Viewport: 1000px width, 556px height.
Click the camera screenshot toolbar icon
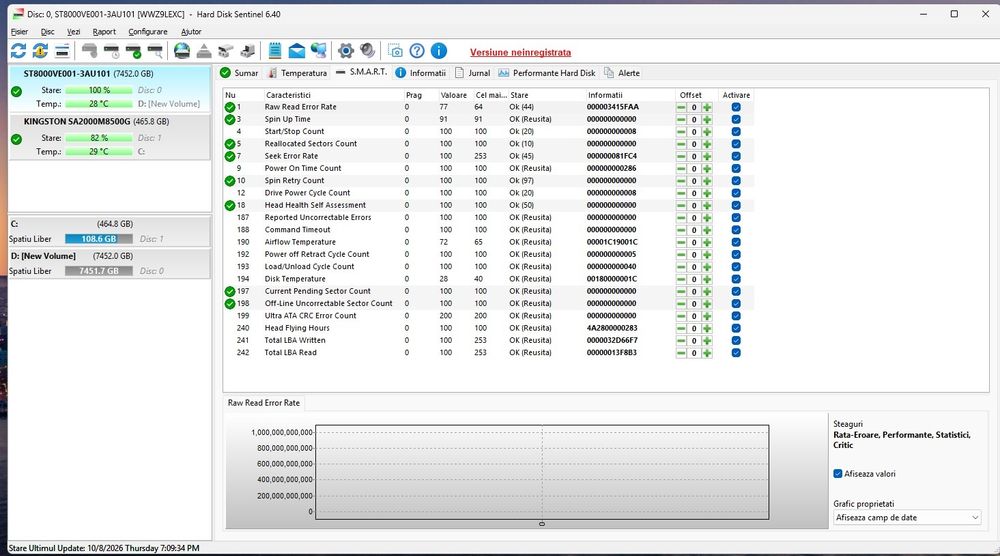point(395,51)
